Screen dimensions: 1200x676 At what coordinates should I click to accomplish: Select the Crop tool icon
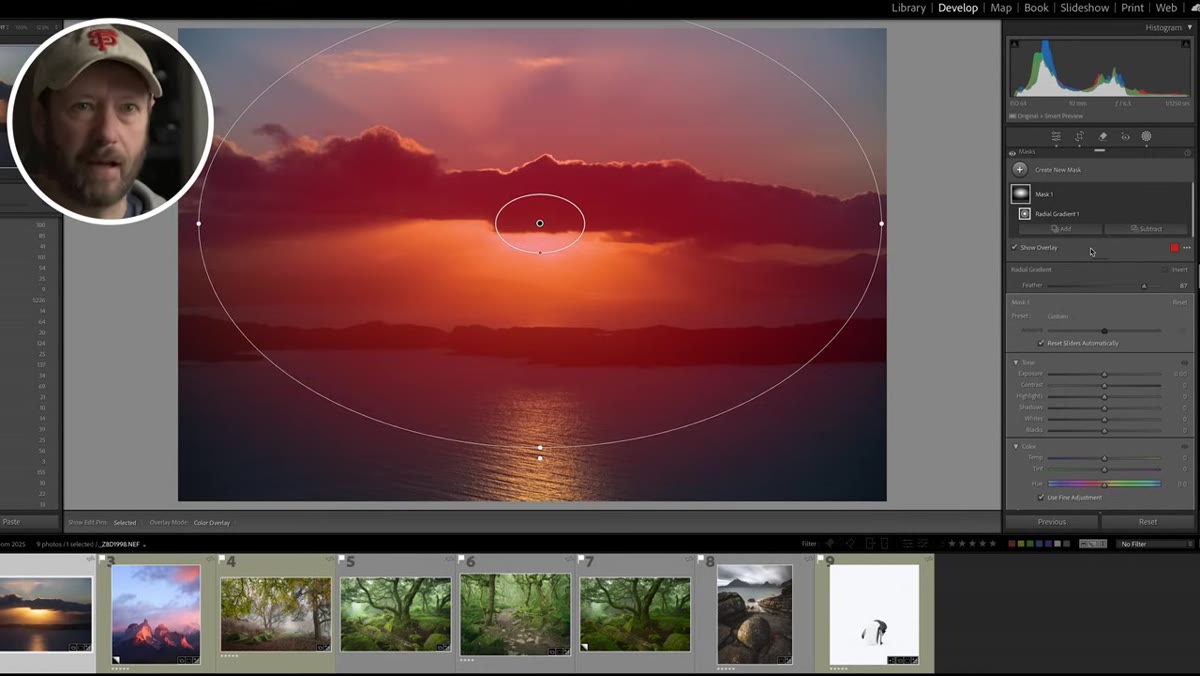(x=1079, y=136)
